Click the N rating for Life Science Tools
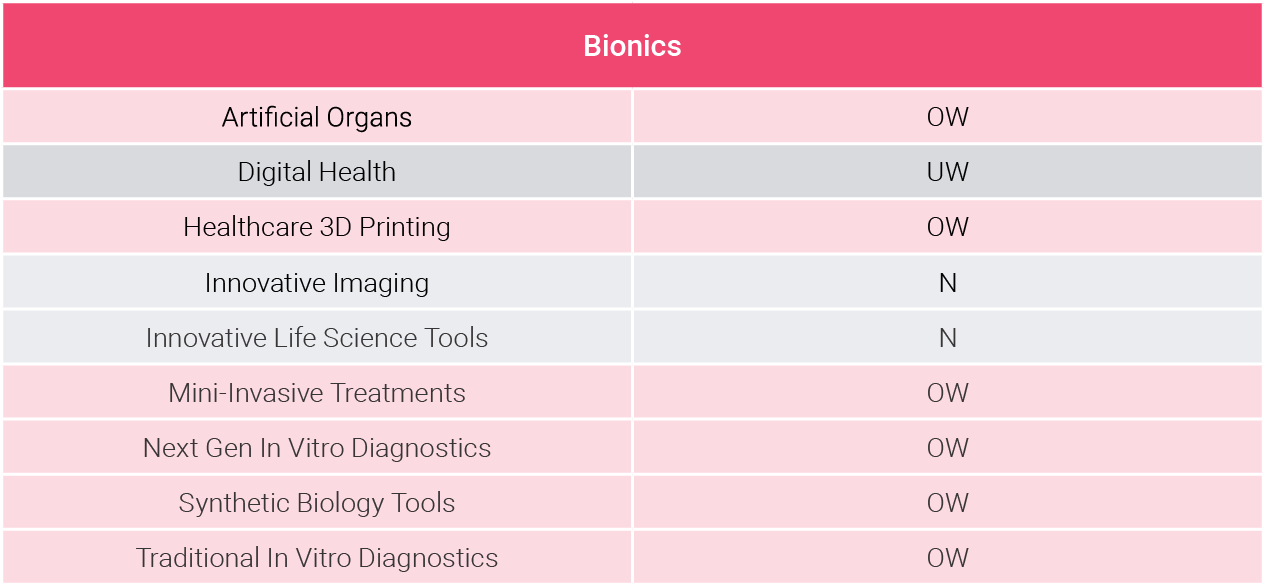 947,338
